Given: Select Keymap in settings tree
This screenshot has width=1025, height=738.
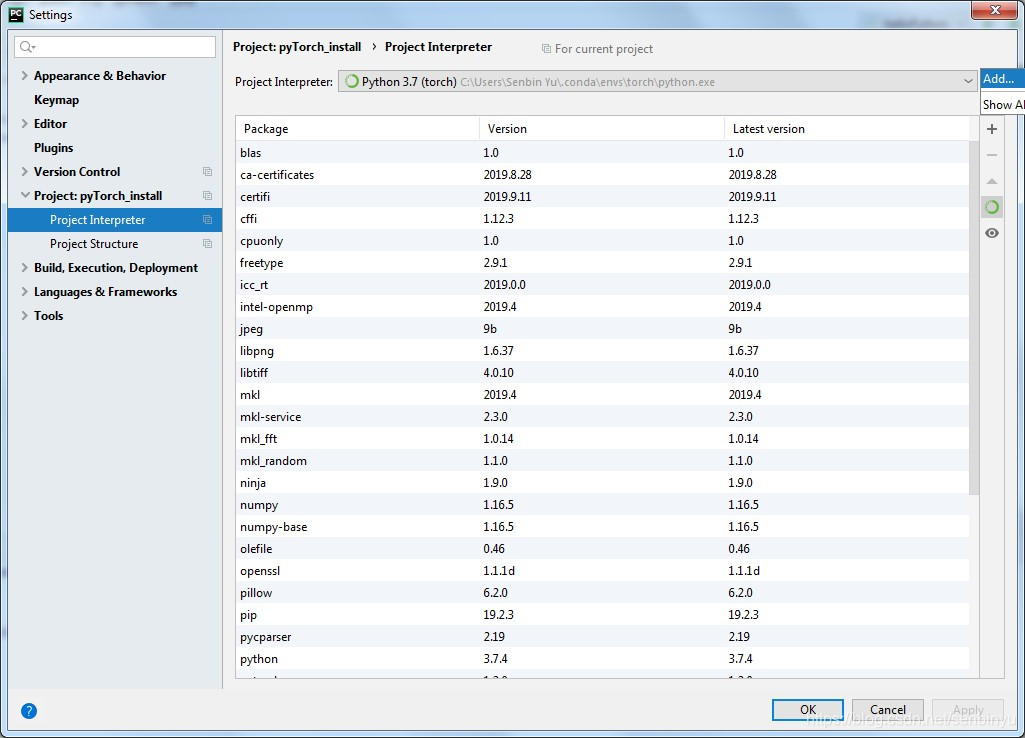Looking at the screenshot, I should (56, 100).
